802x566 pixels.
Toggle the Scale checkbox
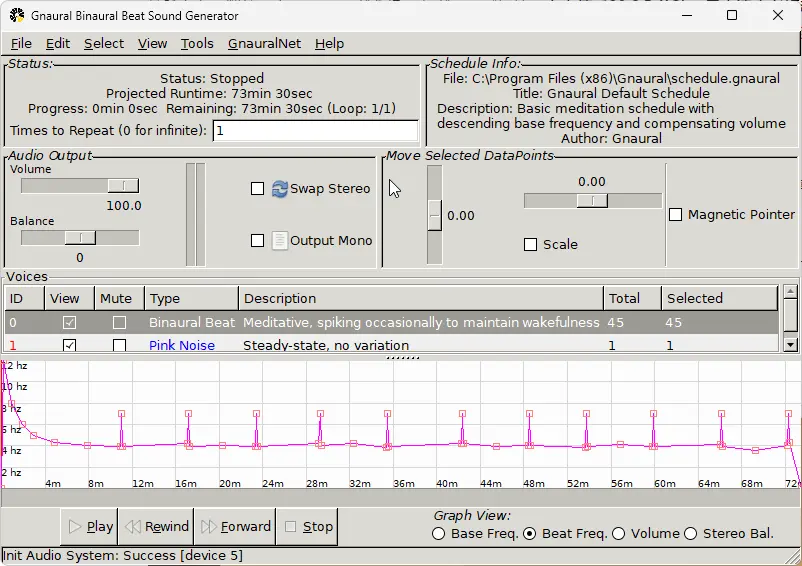(x=531, y=245)
